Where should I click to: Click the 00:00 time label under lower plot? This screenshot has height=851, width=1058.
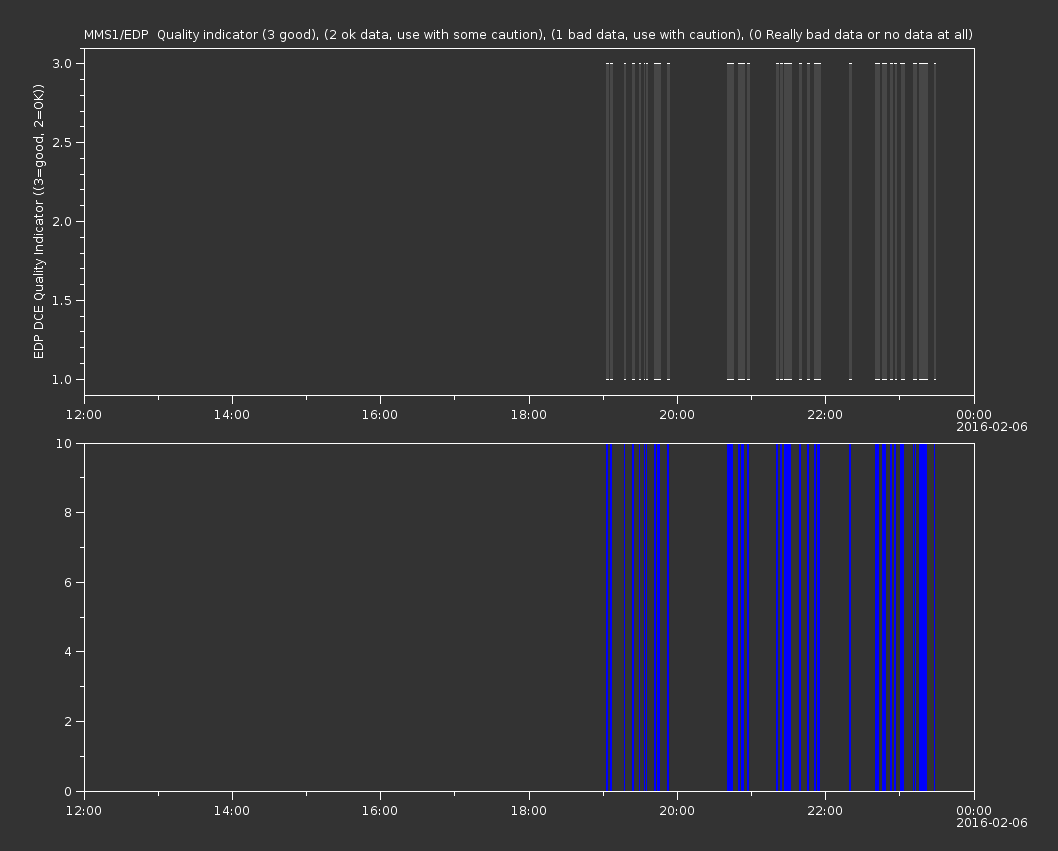[x=974, y=811]
